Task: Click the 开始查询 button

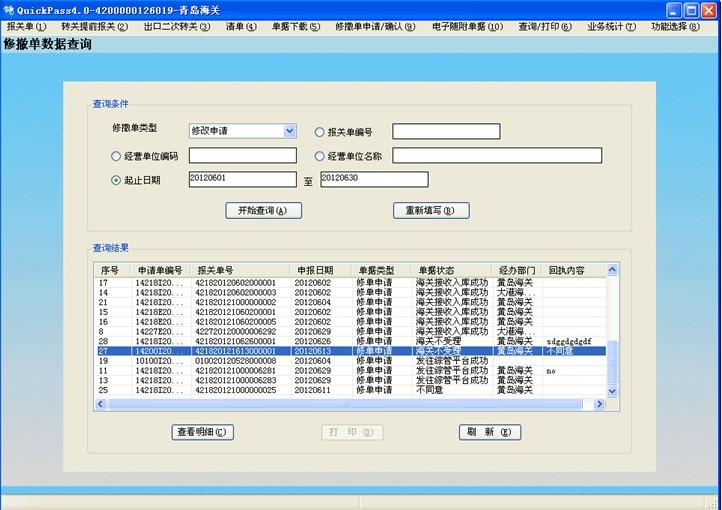Action: tap(263, 211)
